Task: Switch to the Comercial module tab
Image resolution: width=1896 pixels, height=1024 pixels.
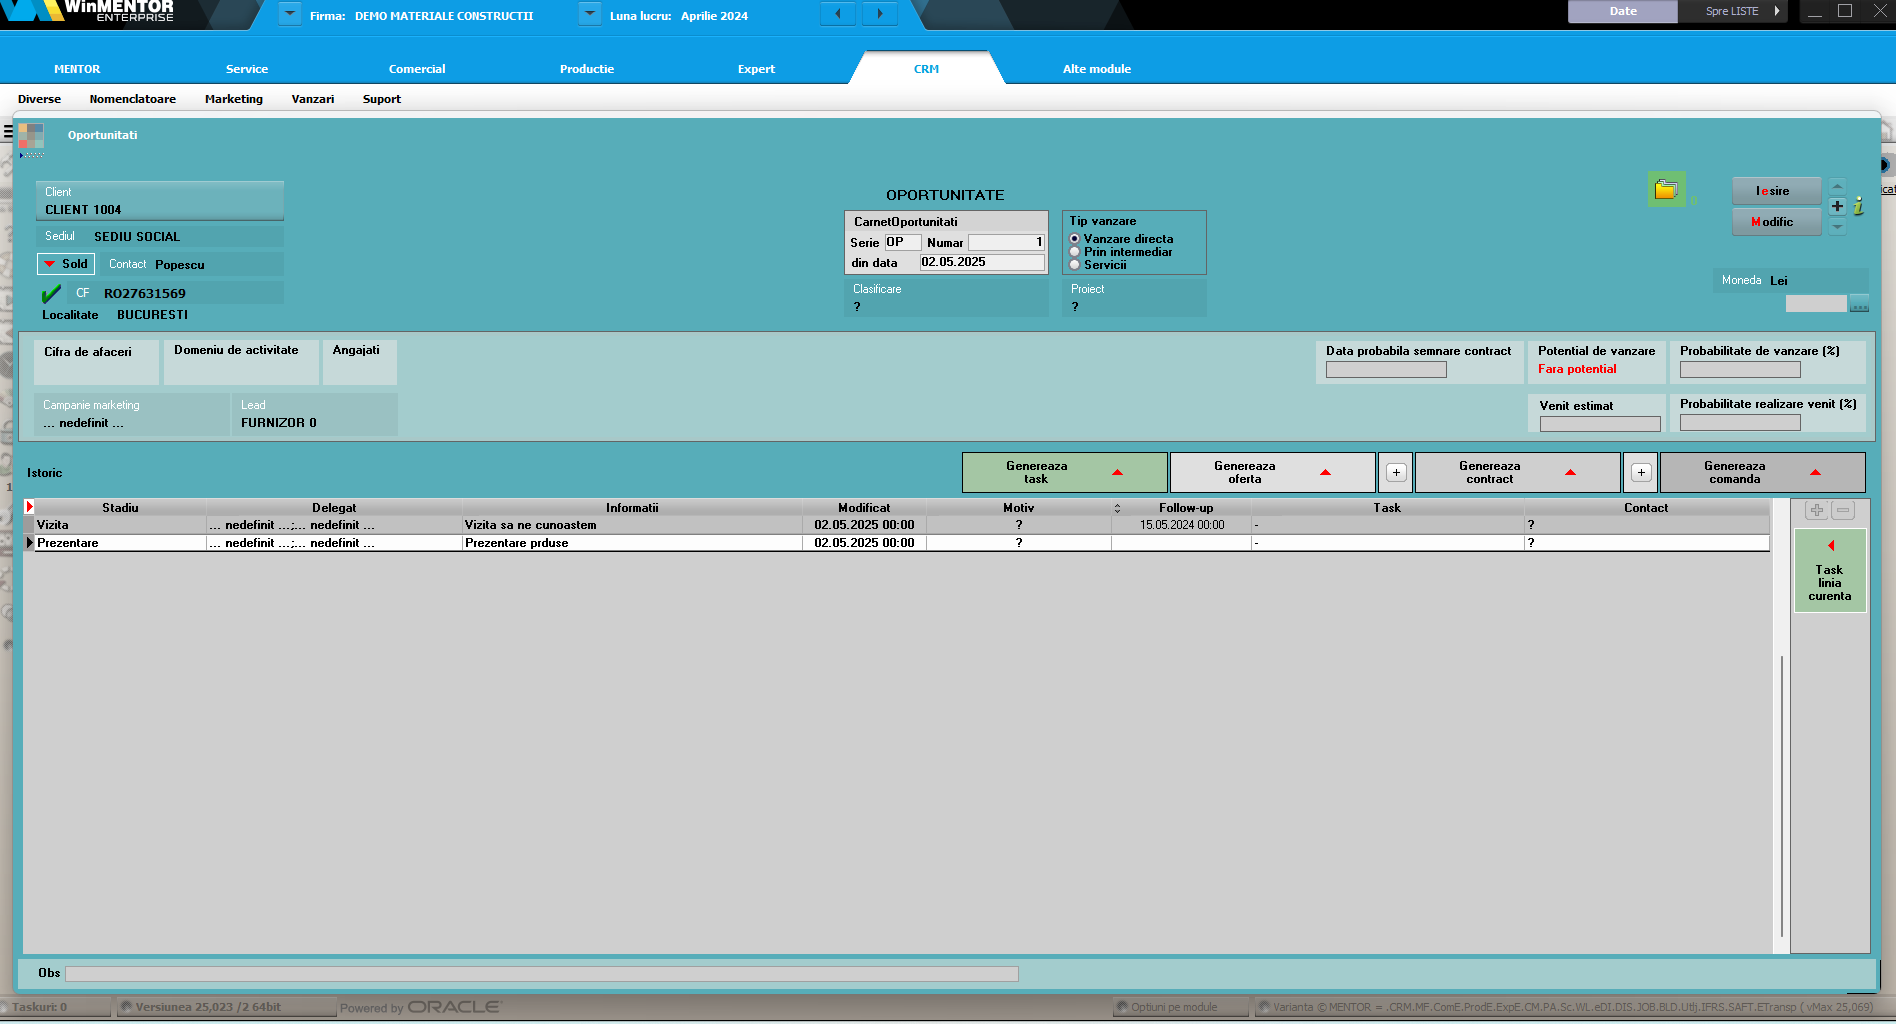Action: (x=417, y=69)
